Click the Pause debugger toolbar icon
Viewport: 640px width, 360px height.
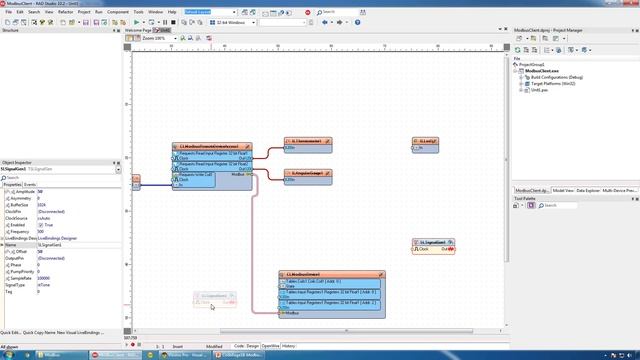point(165,22)
